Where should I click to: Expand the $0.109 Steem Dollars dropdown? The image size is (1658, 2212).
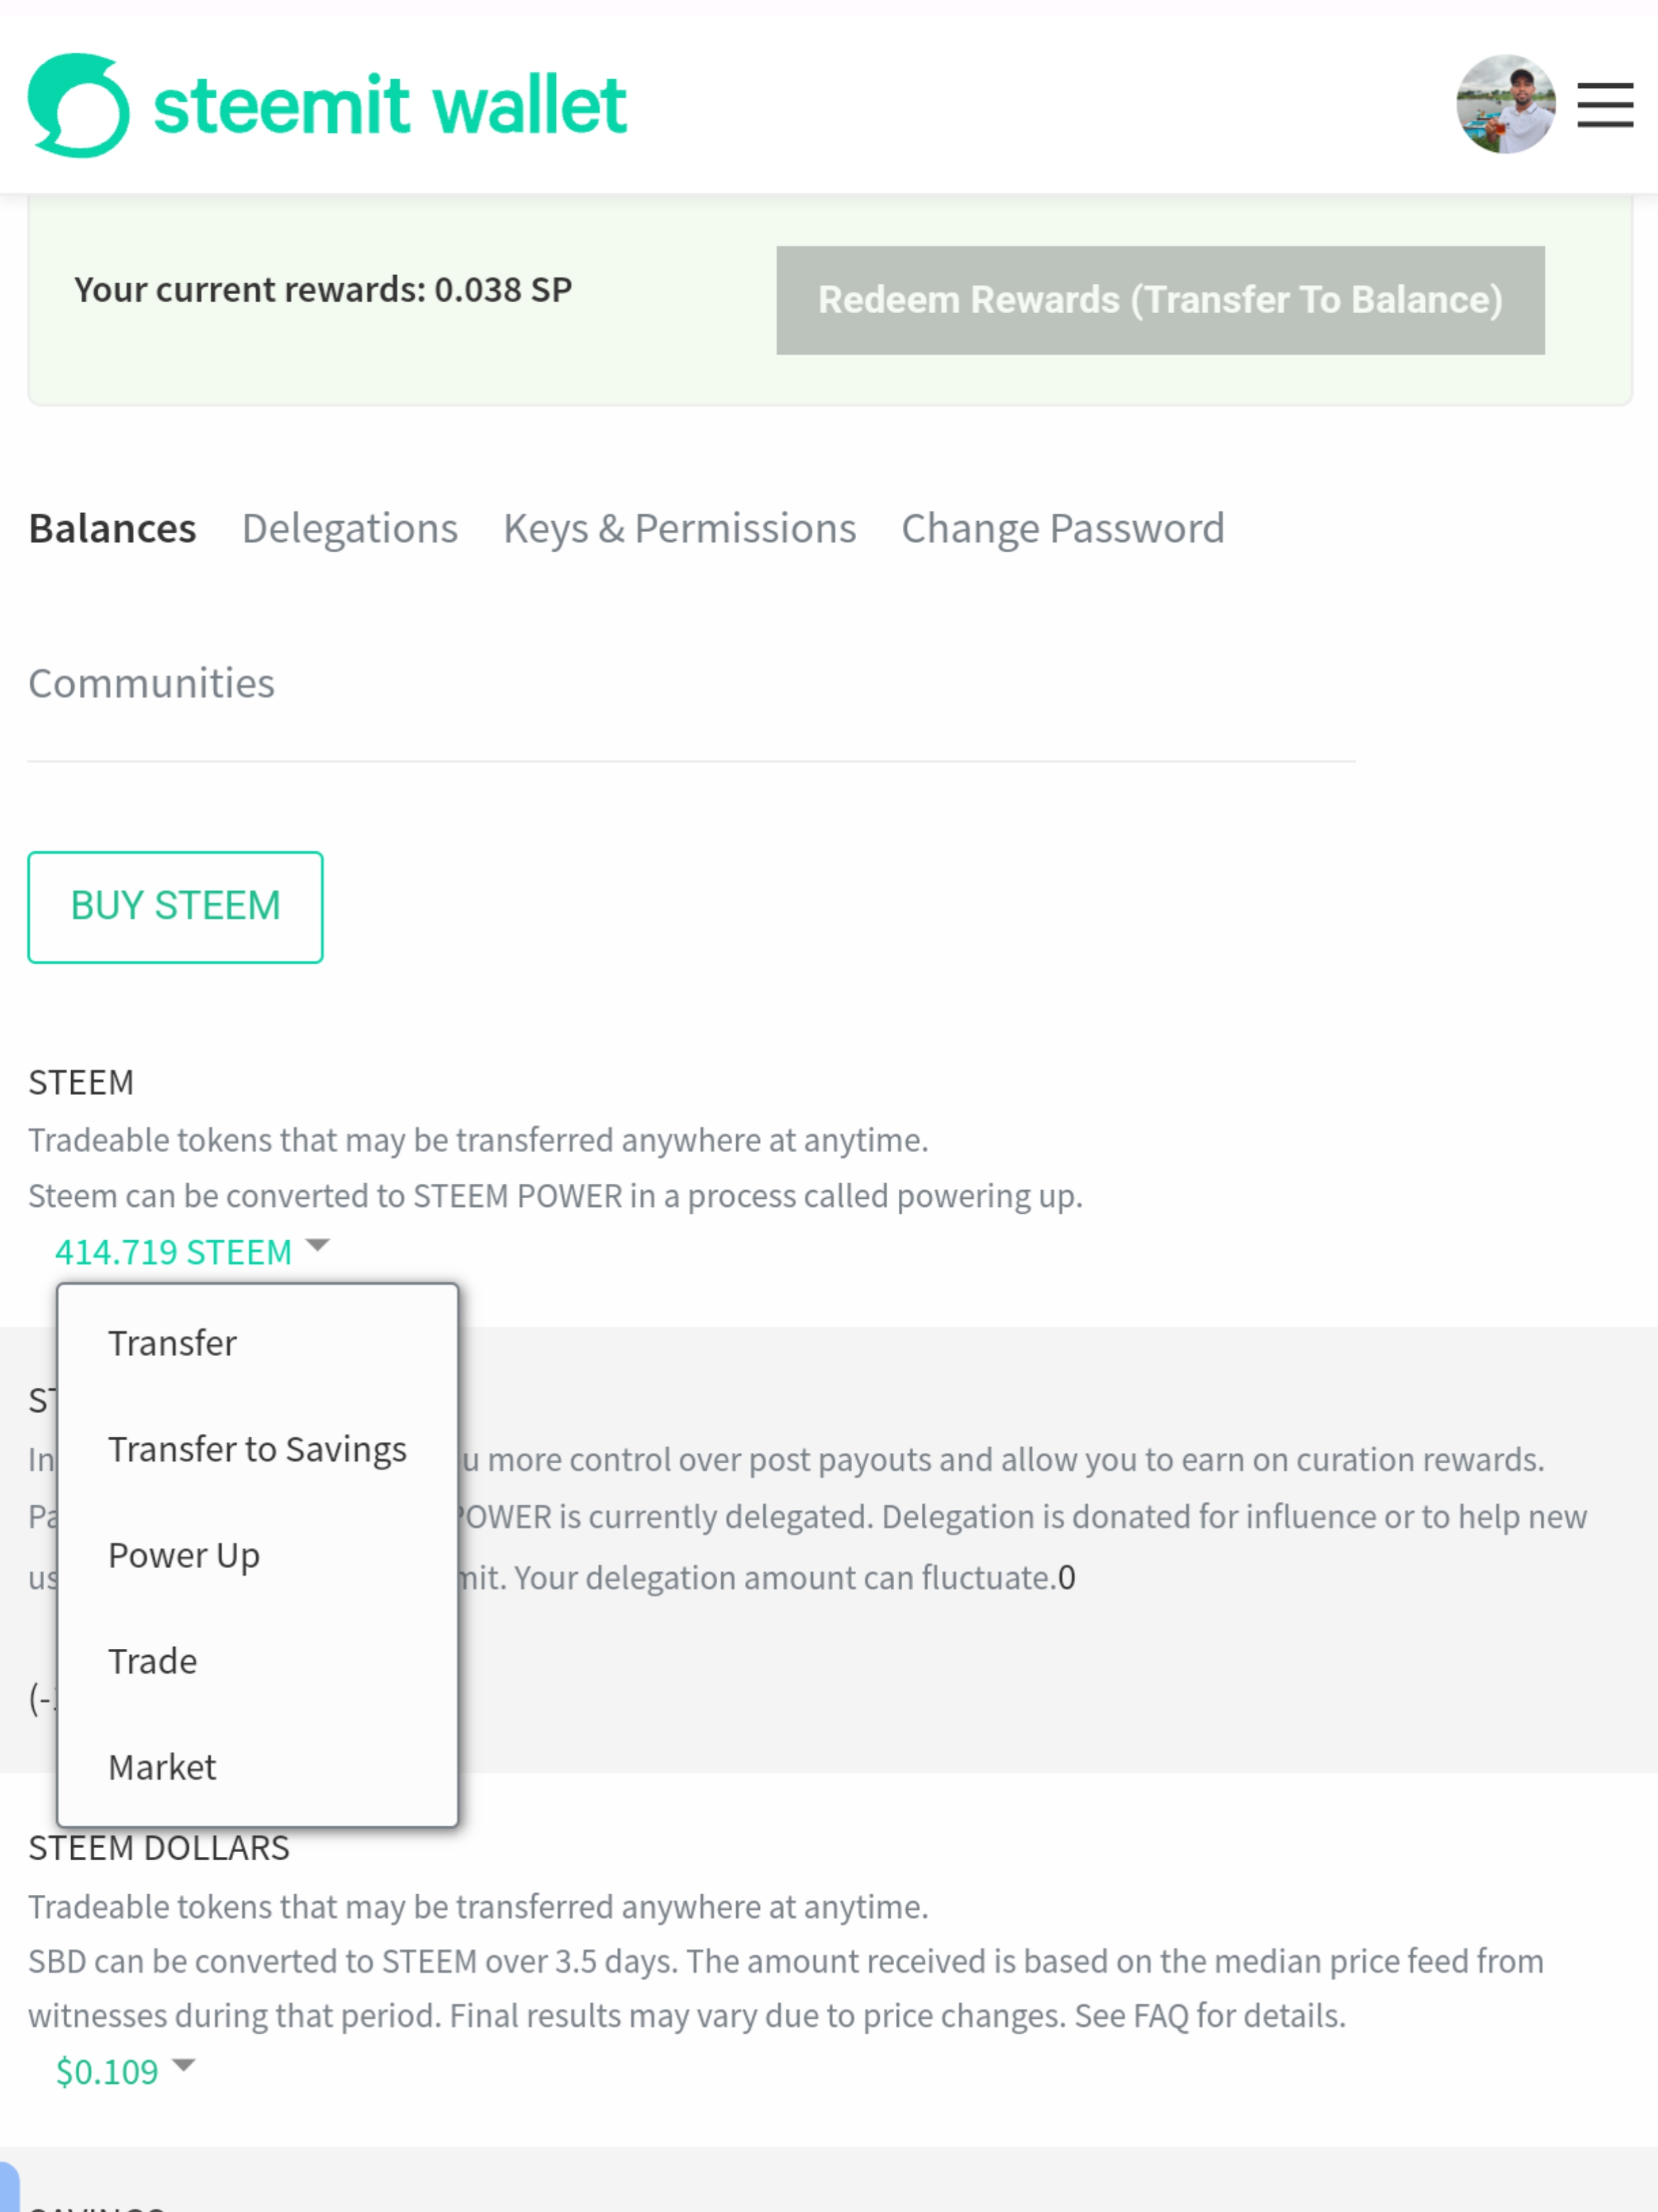click(183, 2064)
